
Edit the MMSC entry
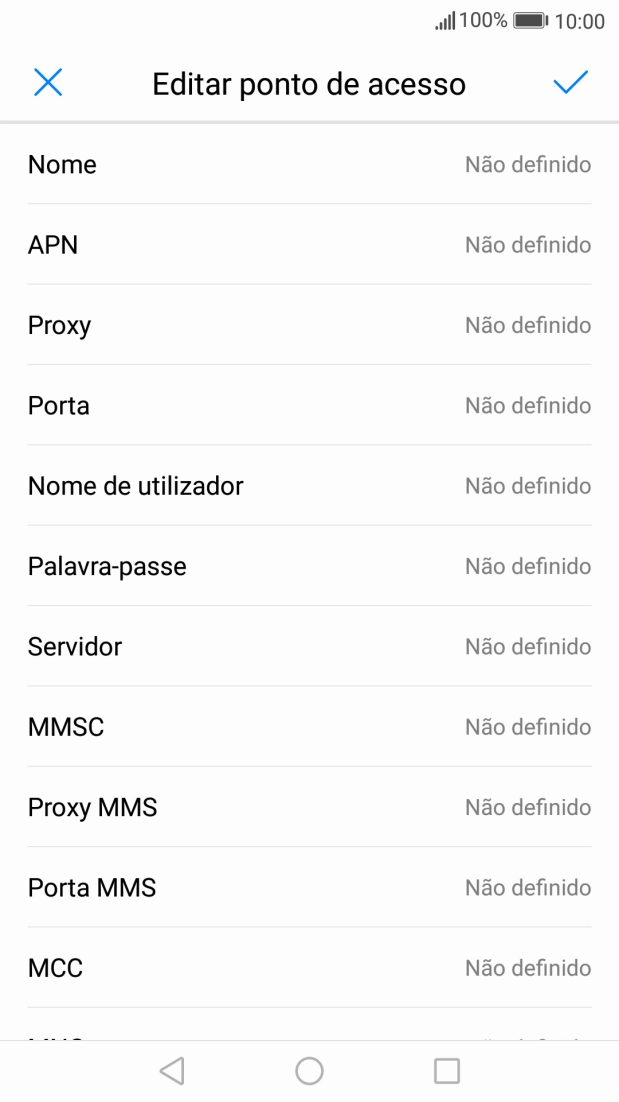309,727
